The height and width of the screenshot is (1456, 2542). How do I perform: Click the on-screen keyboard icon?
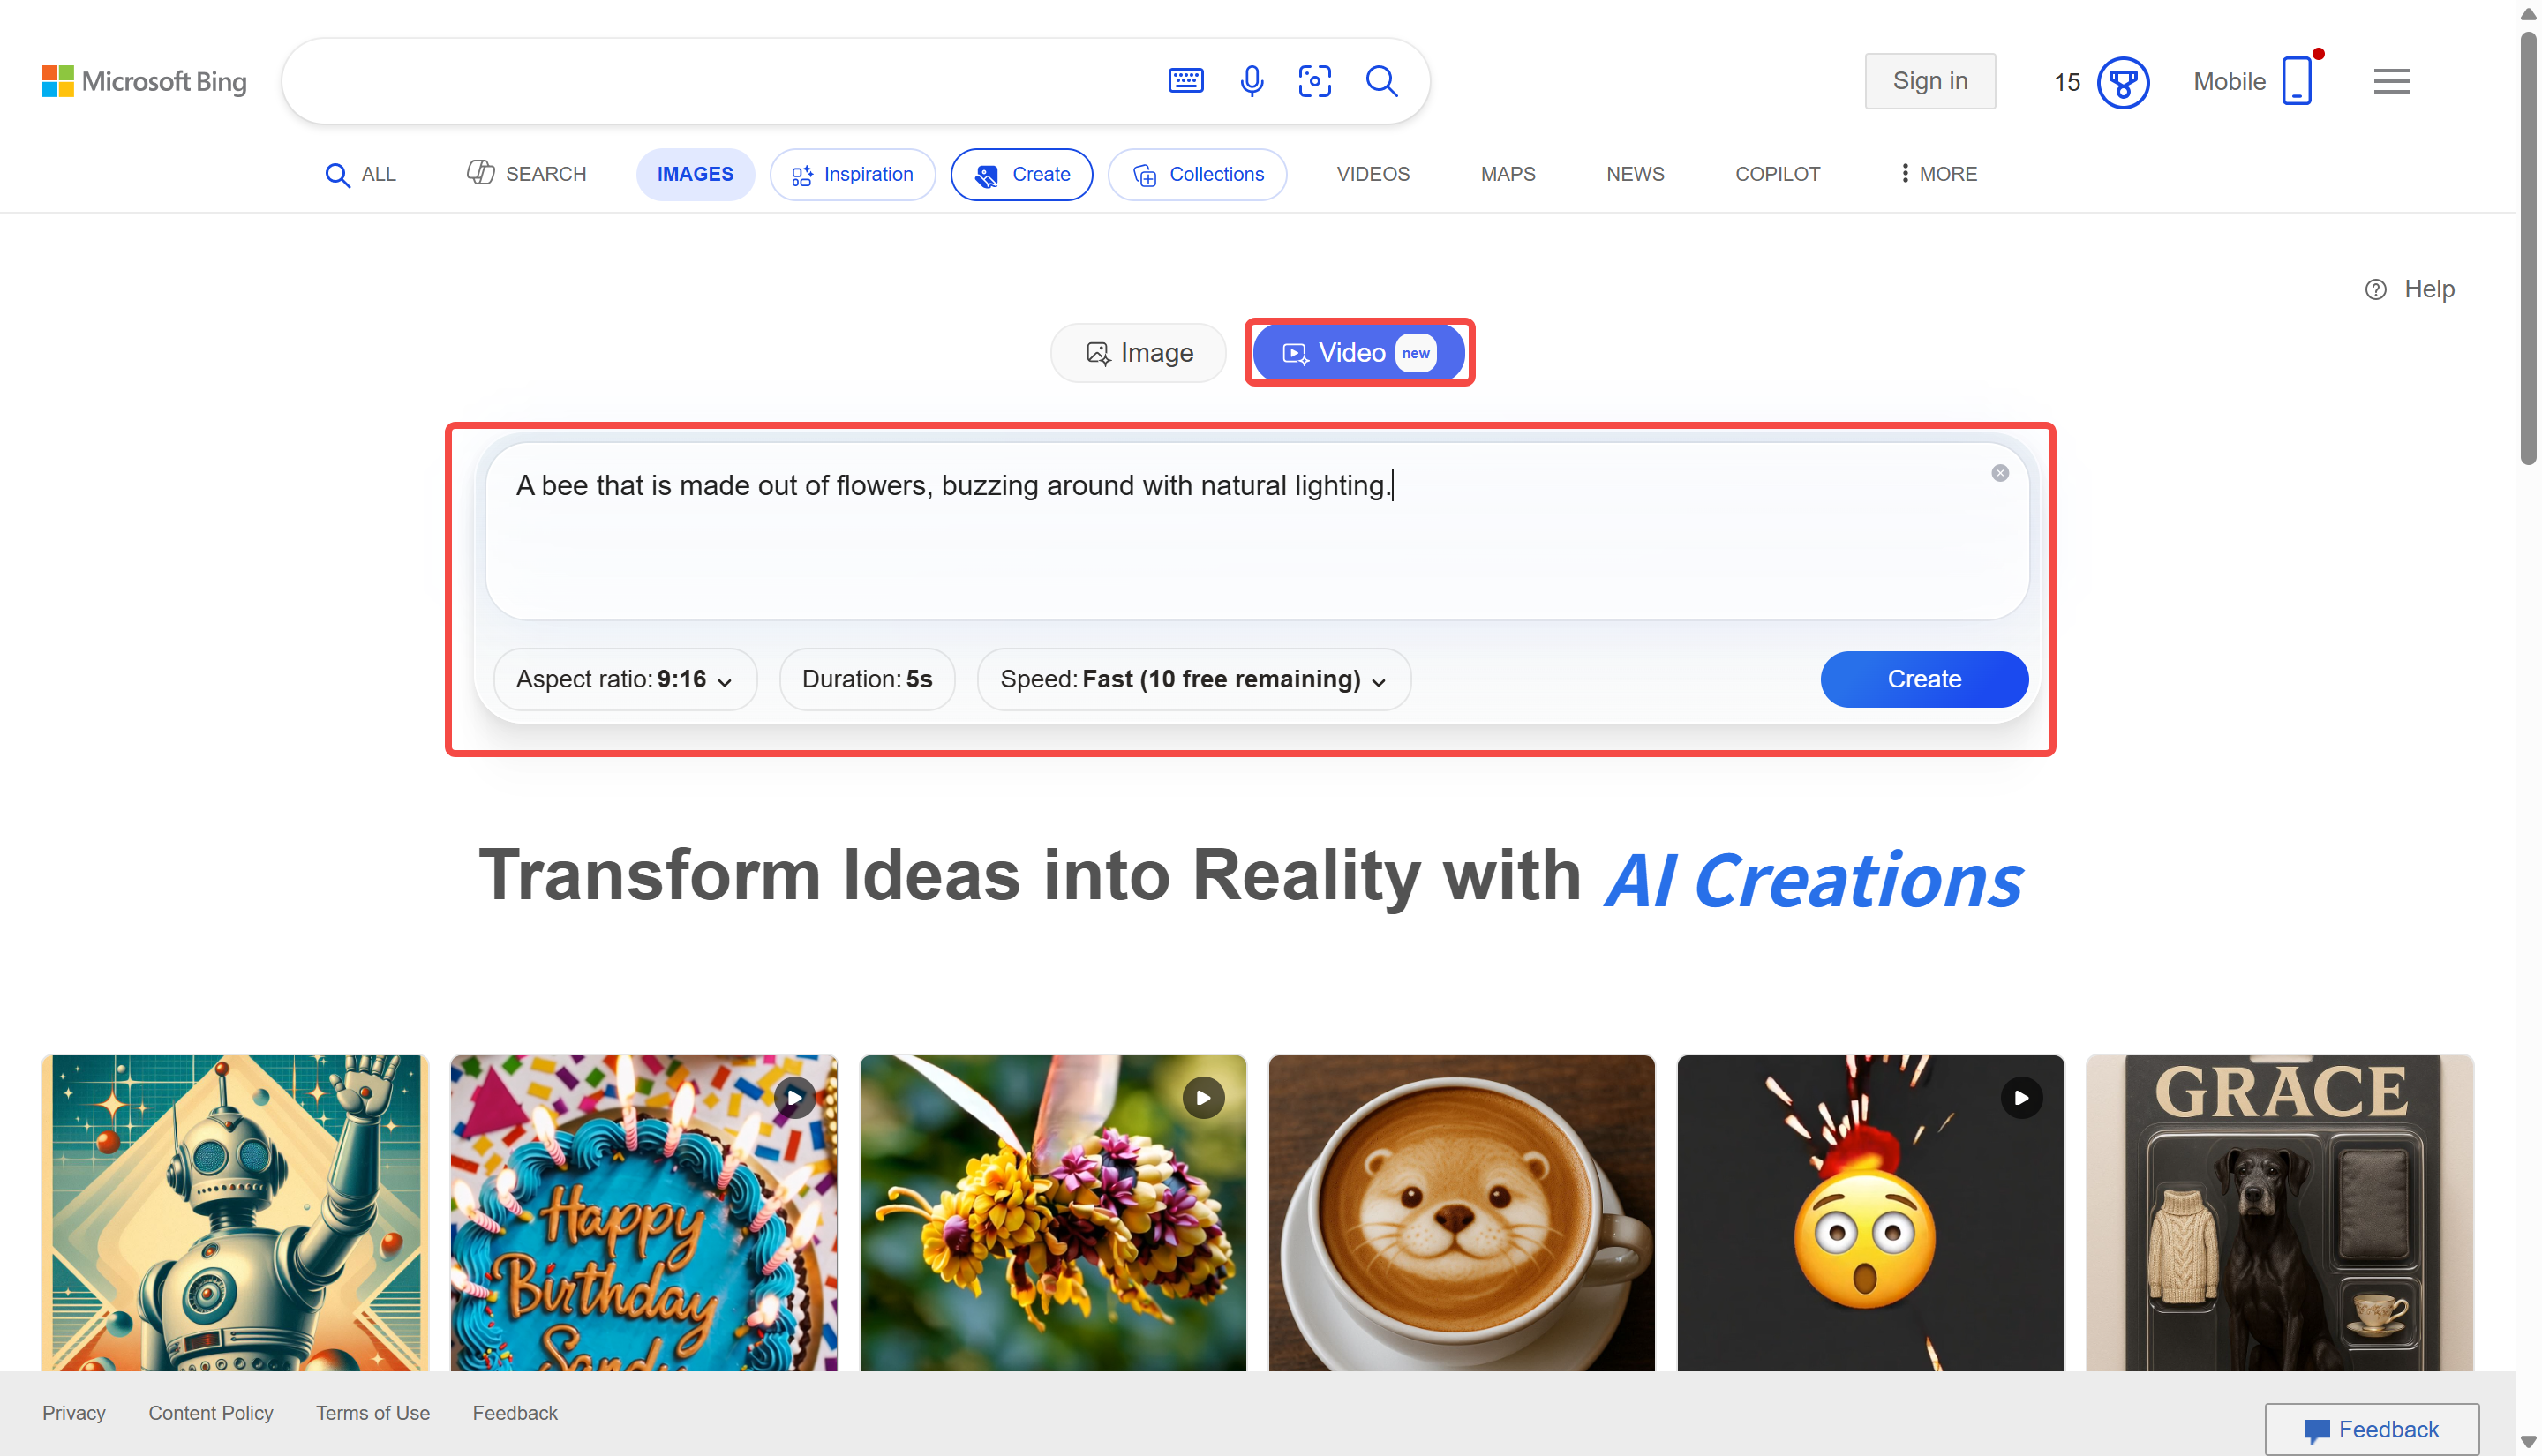(1185, 81)
